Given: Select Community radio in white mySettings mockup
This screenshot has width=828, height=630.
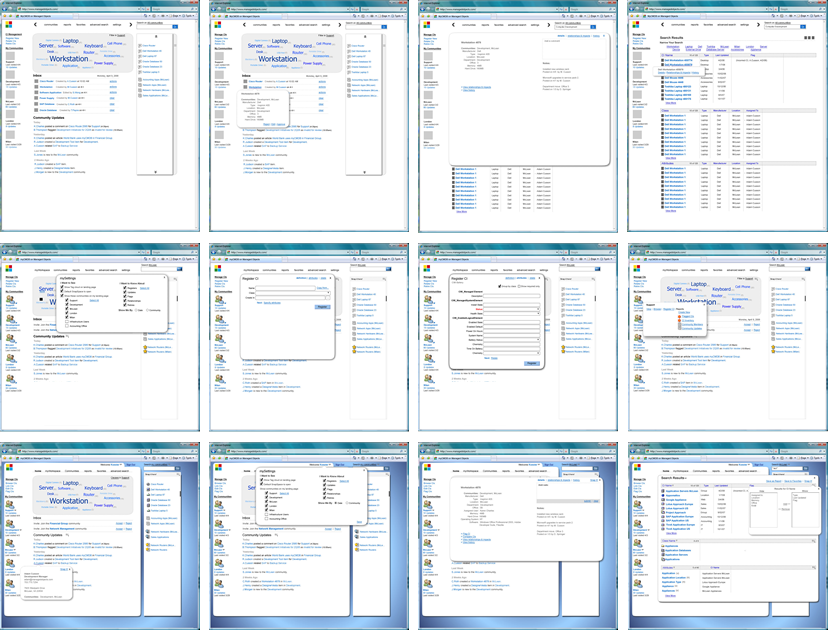Looking at the screenshot, I should pos(147,310).
